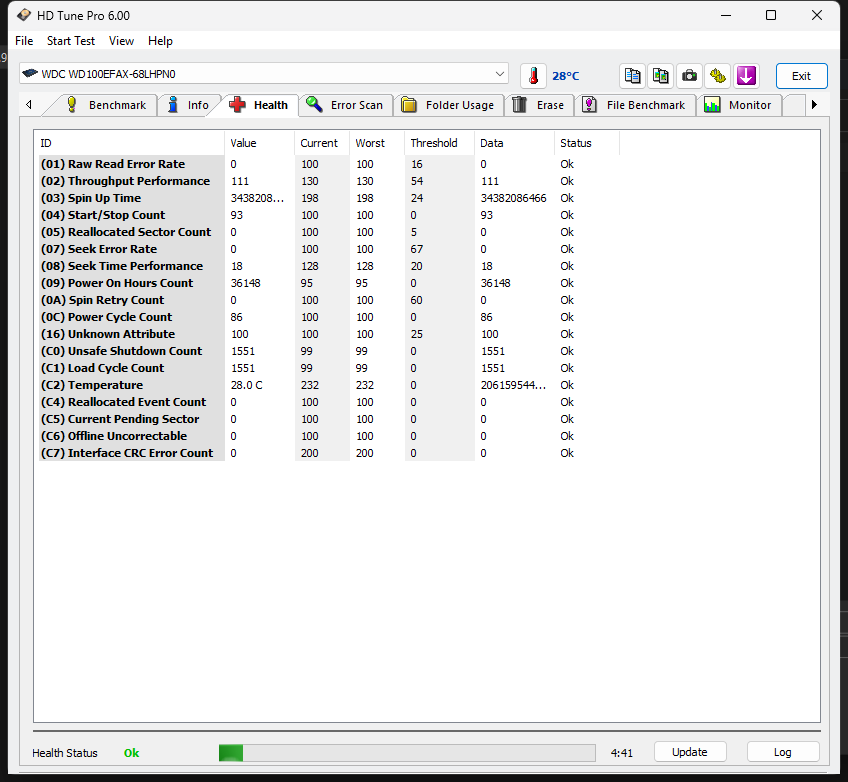
Task: Select the (04) Start/Stop Count row
Action: pos(327,215)
